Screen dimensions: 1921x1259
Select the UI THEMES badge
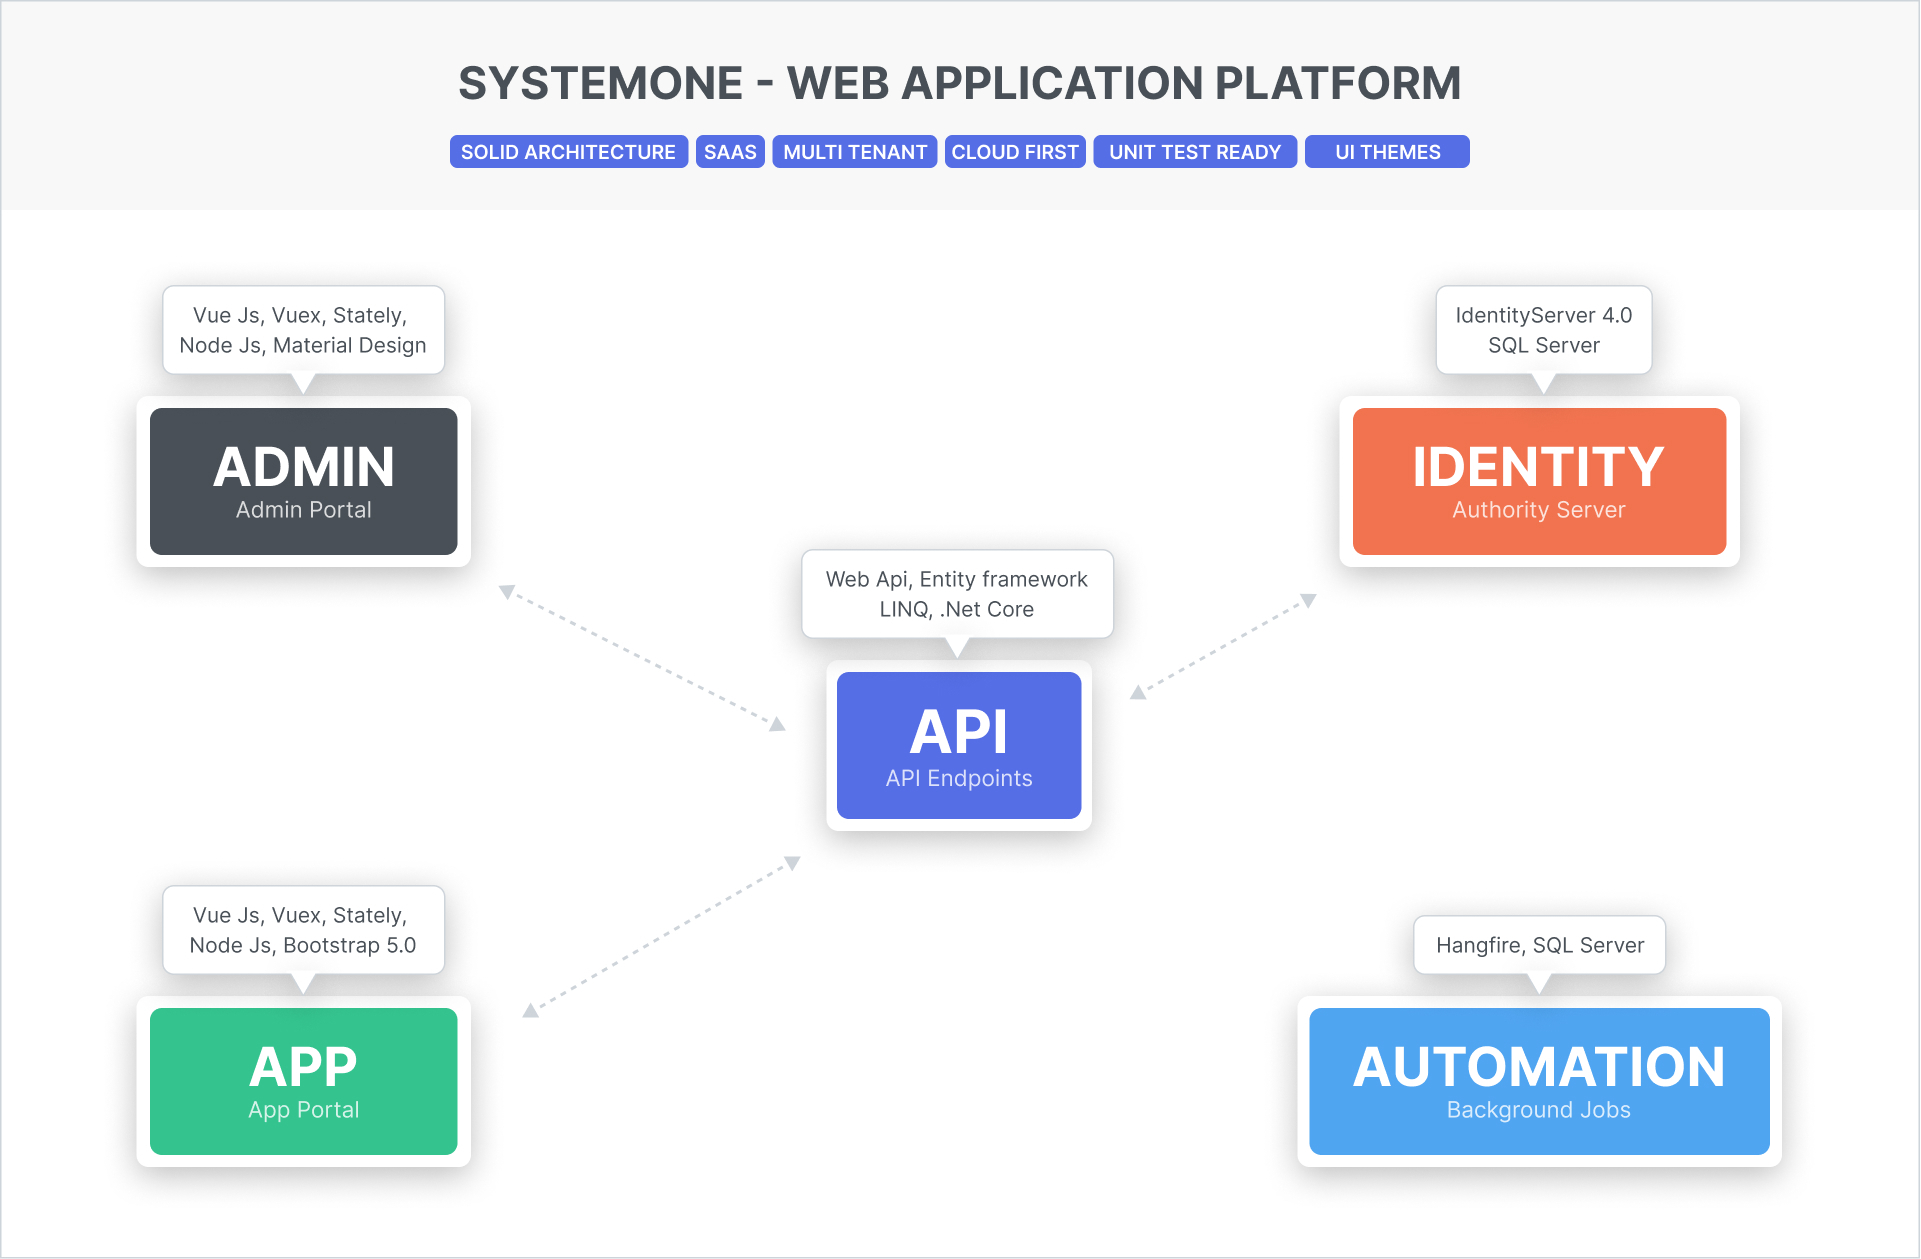click(1387, 152)
